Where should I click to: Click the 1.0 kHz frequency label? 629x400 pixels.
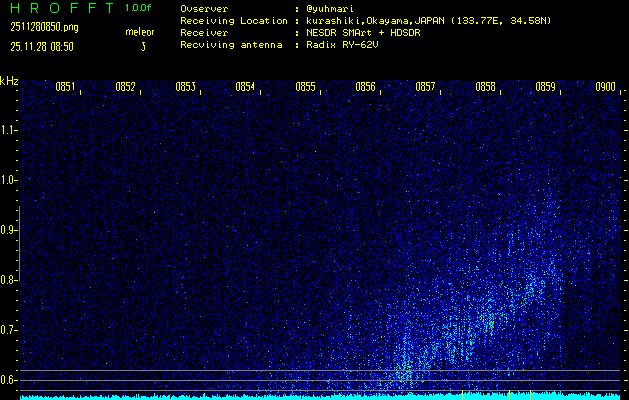9,180
